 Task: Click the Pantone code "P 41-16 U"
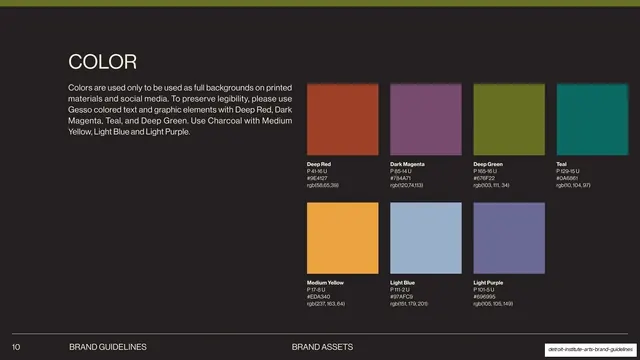click(317, 171)
